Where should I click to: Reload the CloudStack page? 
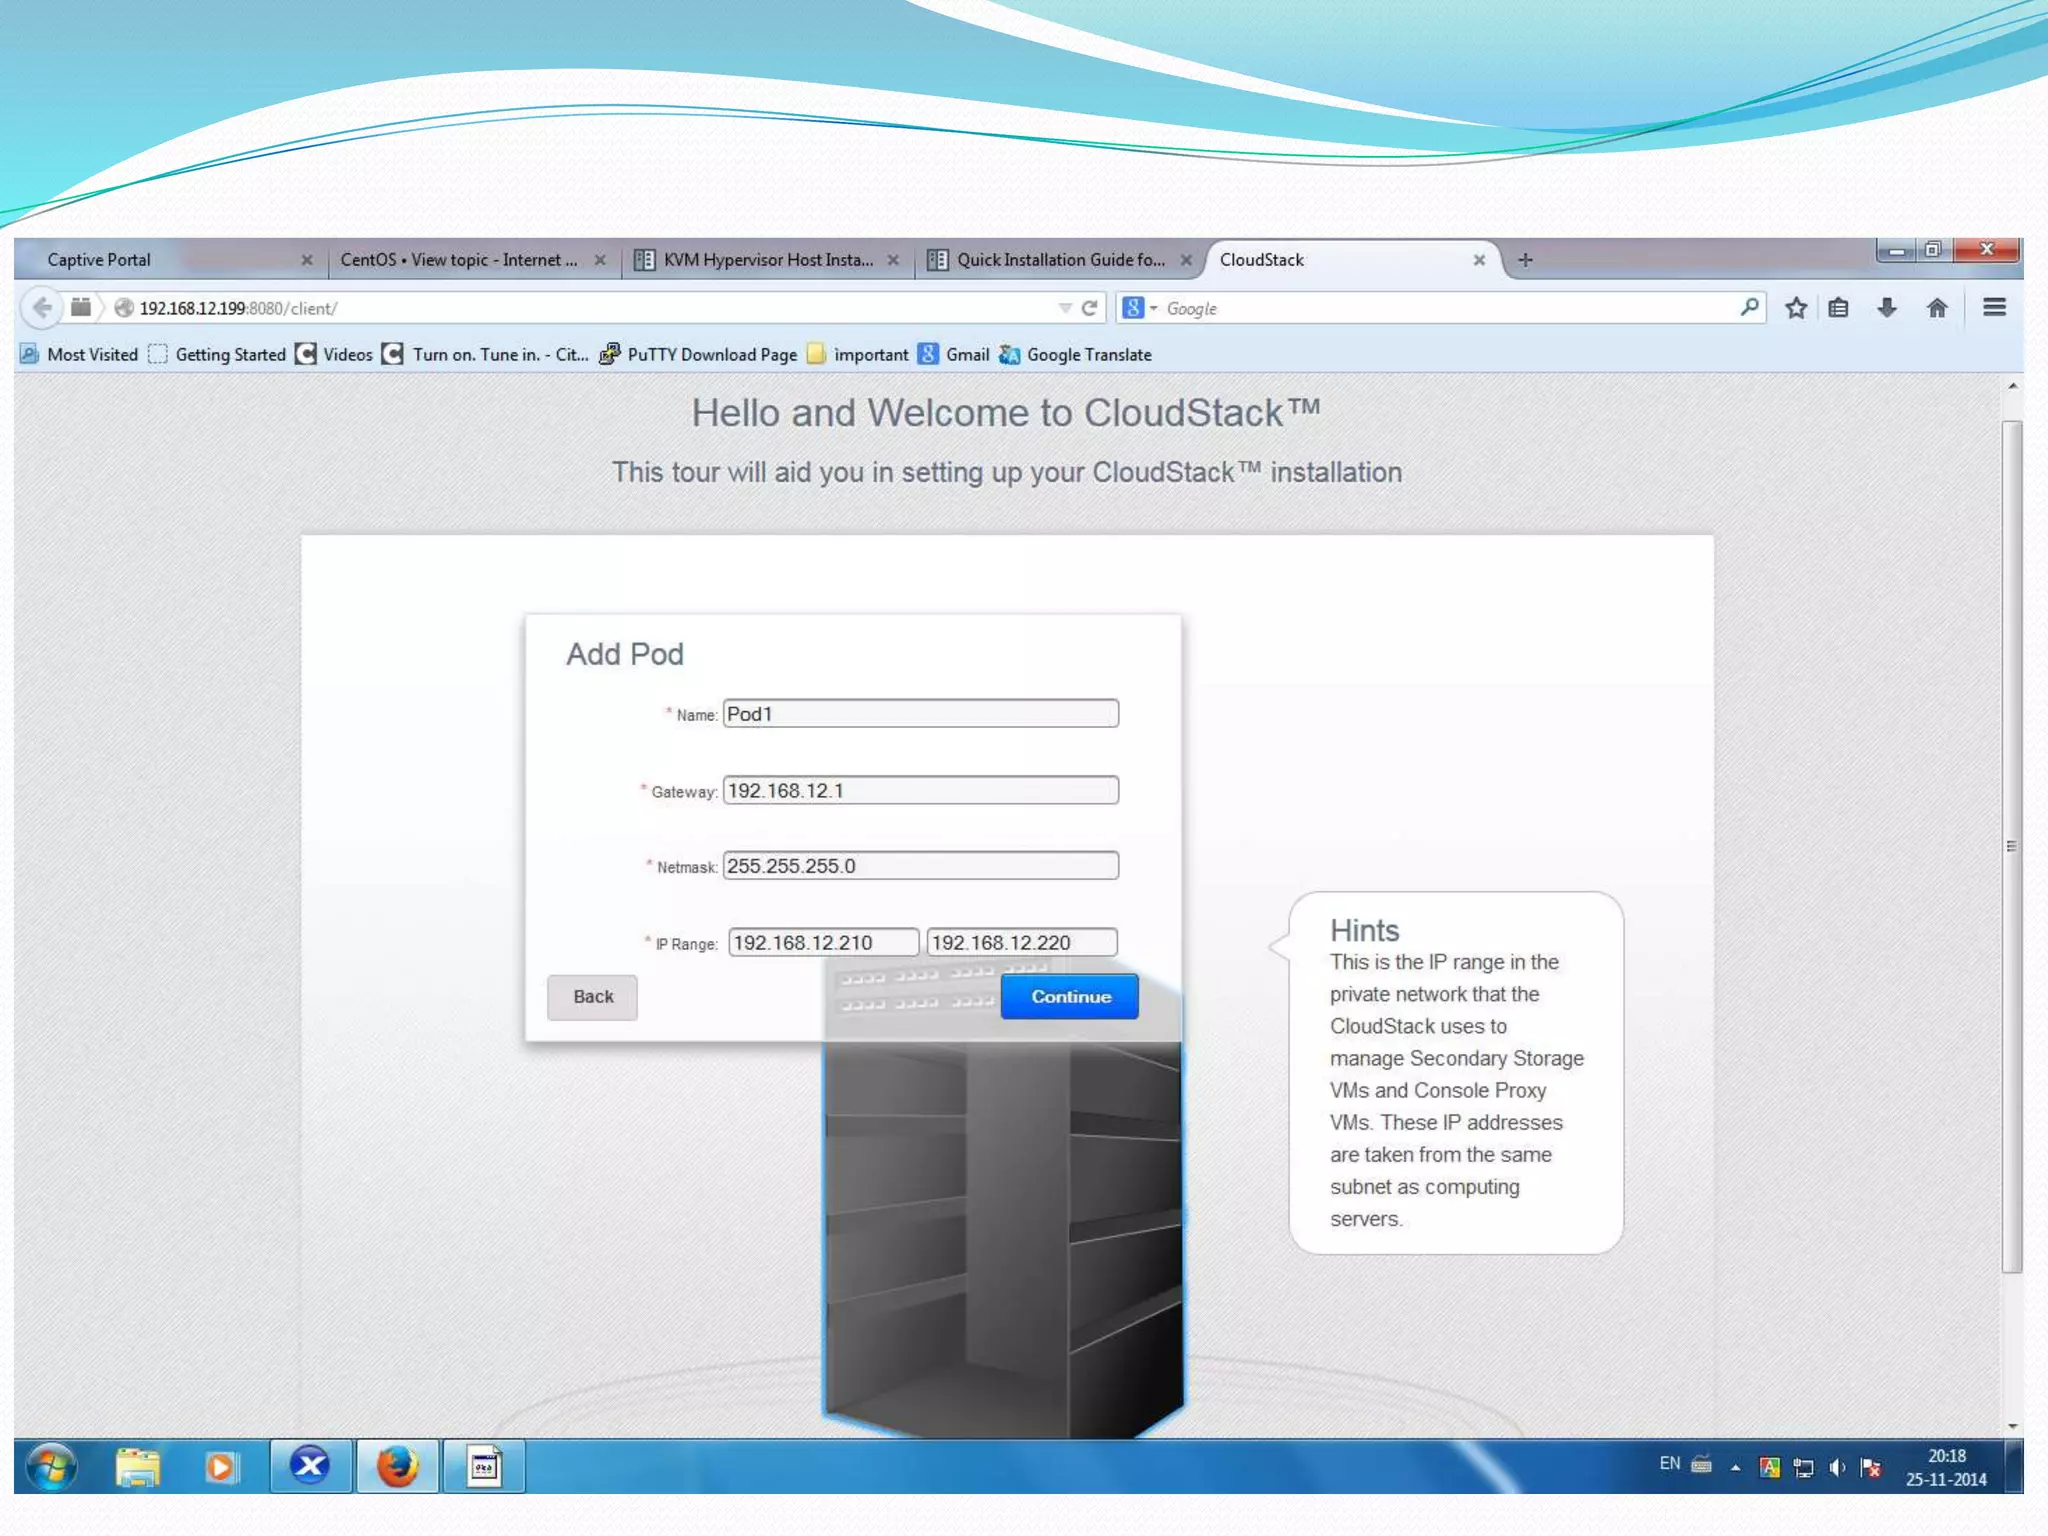(x=1090, y=308)
